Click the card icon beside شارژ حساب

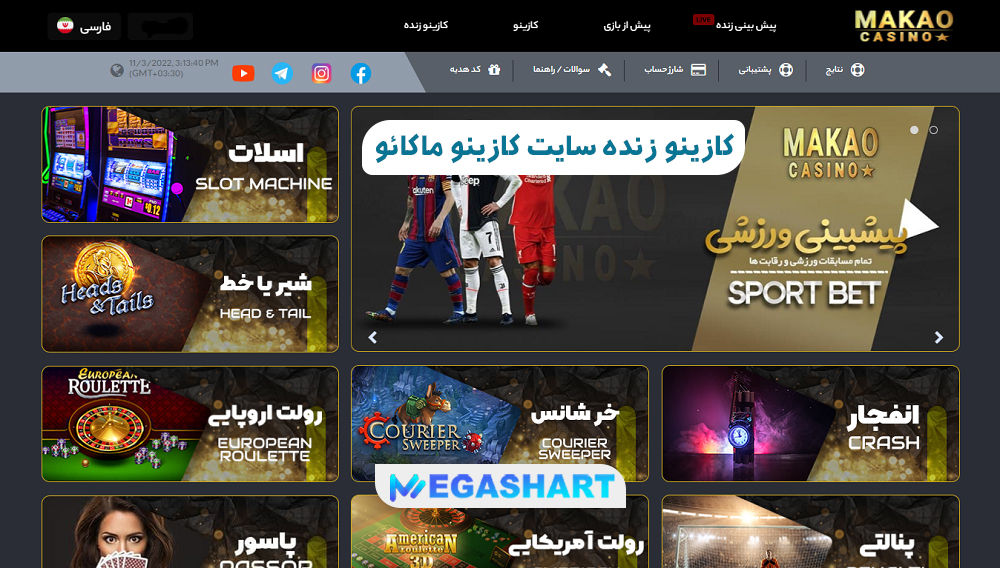[698, 69]
